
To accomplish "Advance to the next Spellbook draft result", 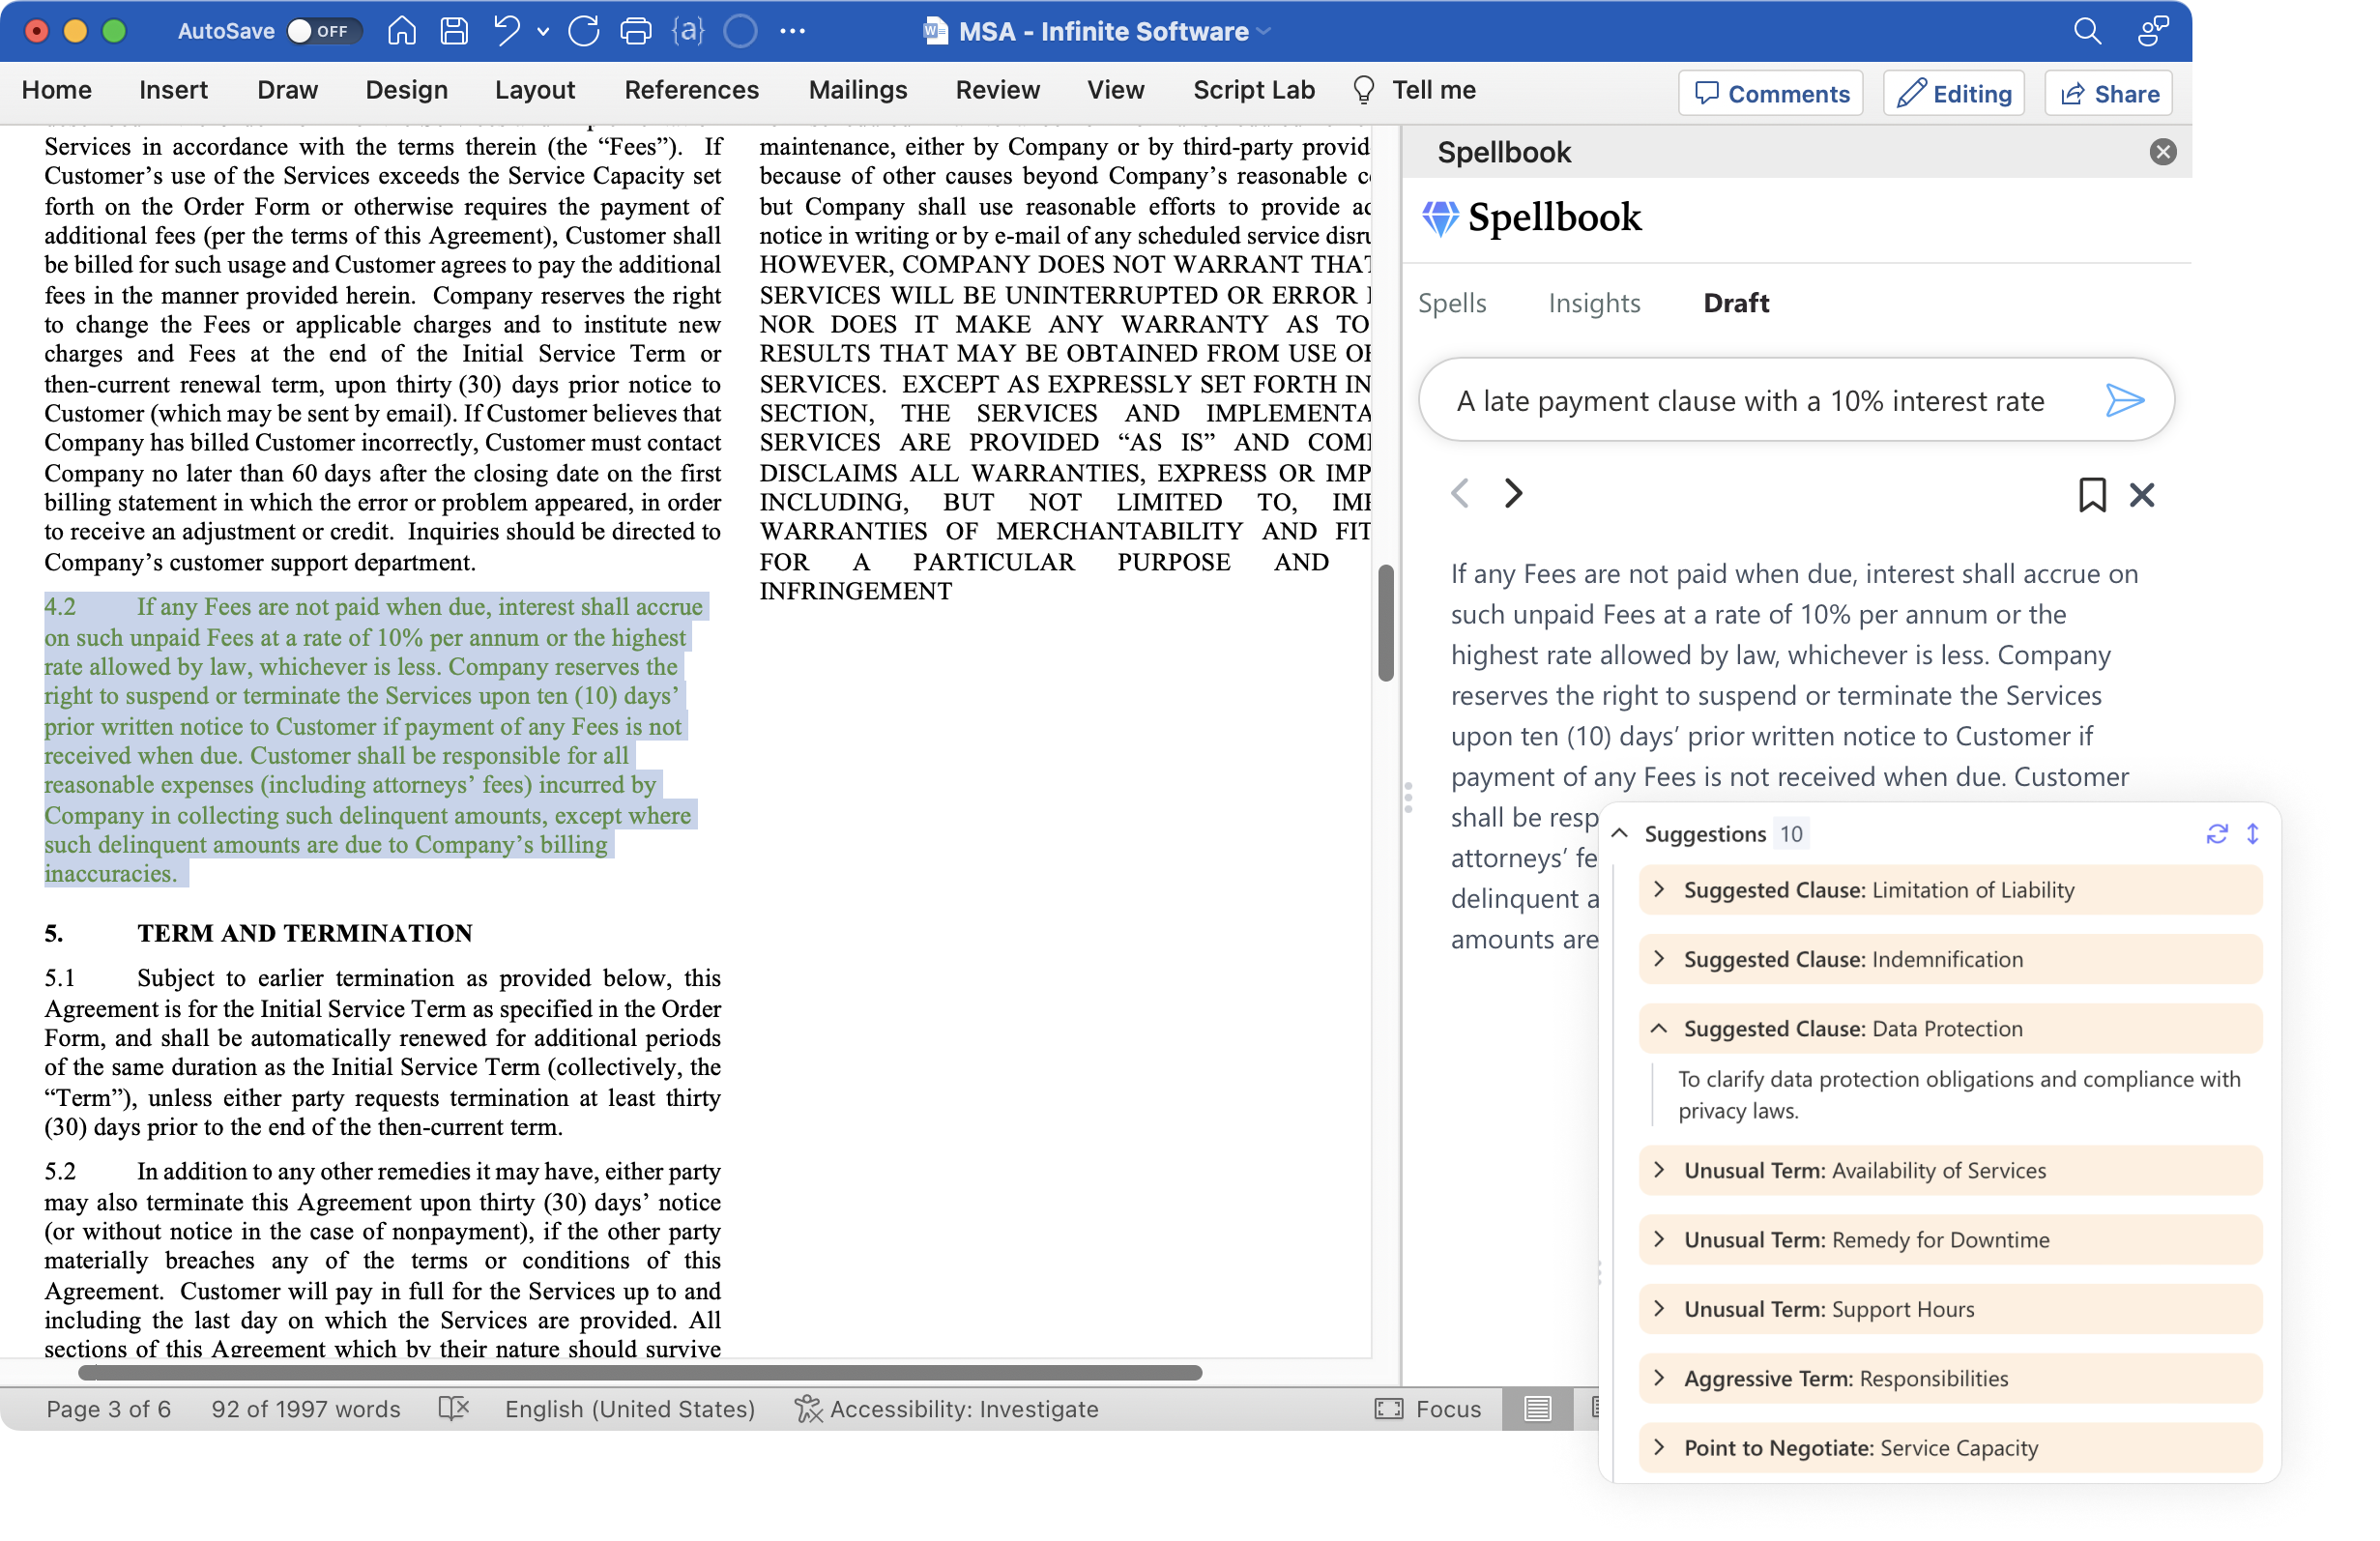I will [x=1513, y=493].
